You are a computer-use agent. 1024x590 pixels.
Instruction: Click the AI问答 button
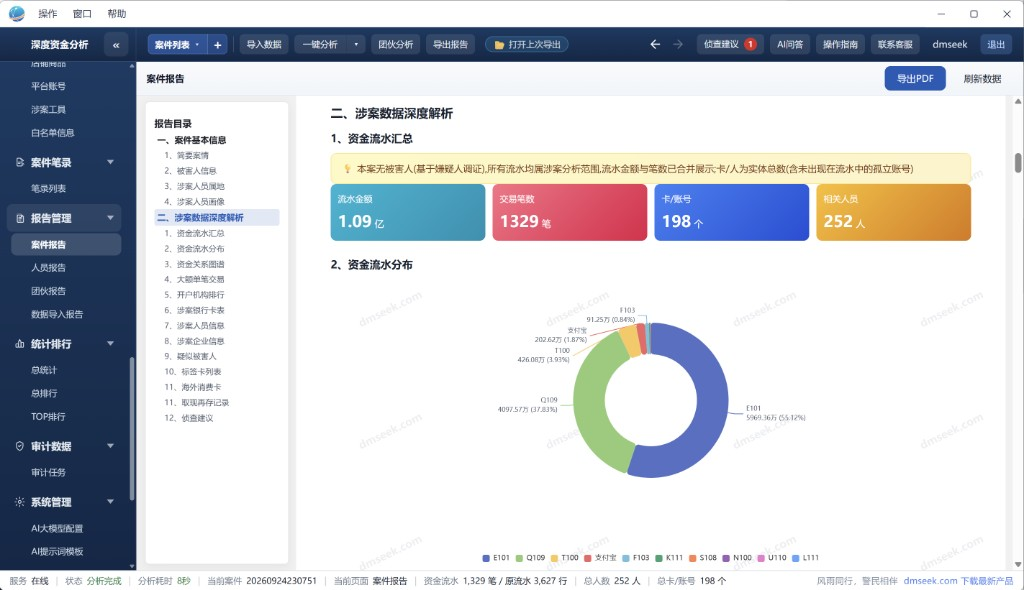(x=790, y=44)
